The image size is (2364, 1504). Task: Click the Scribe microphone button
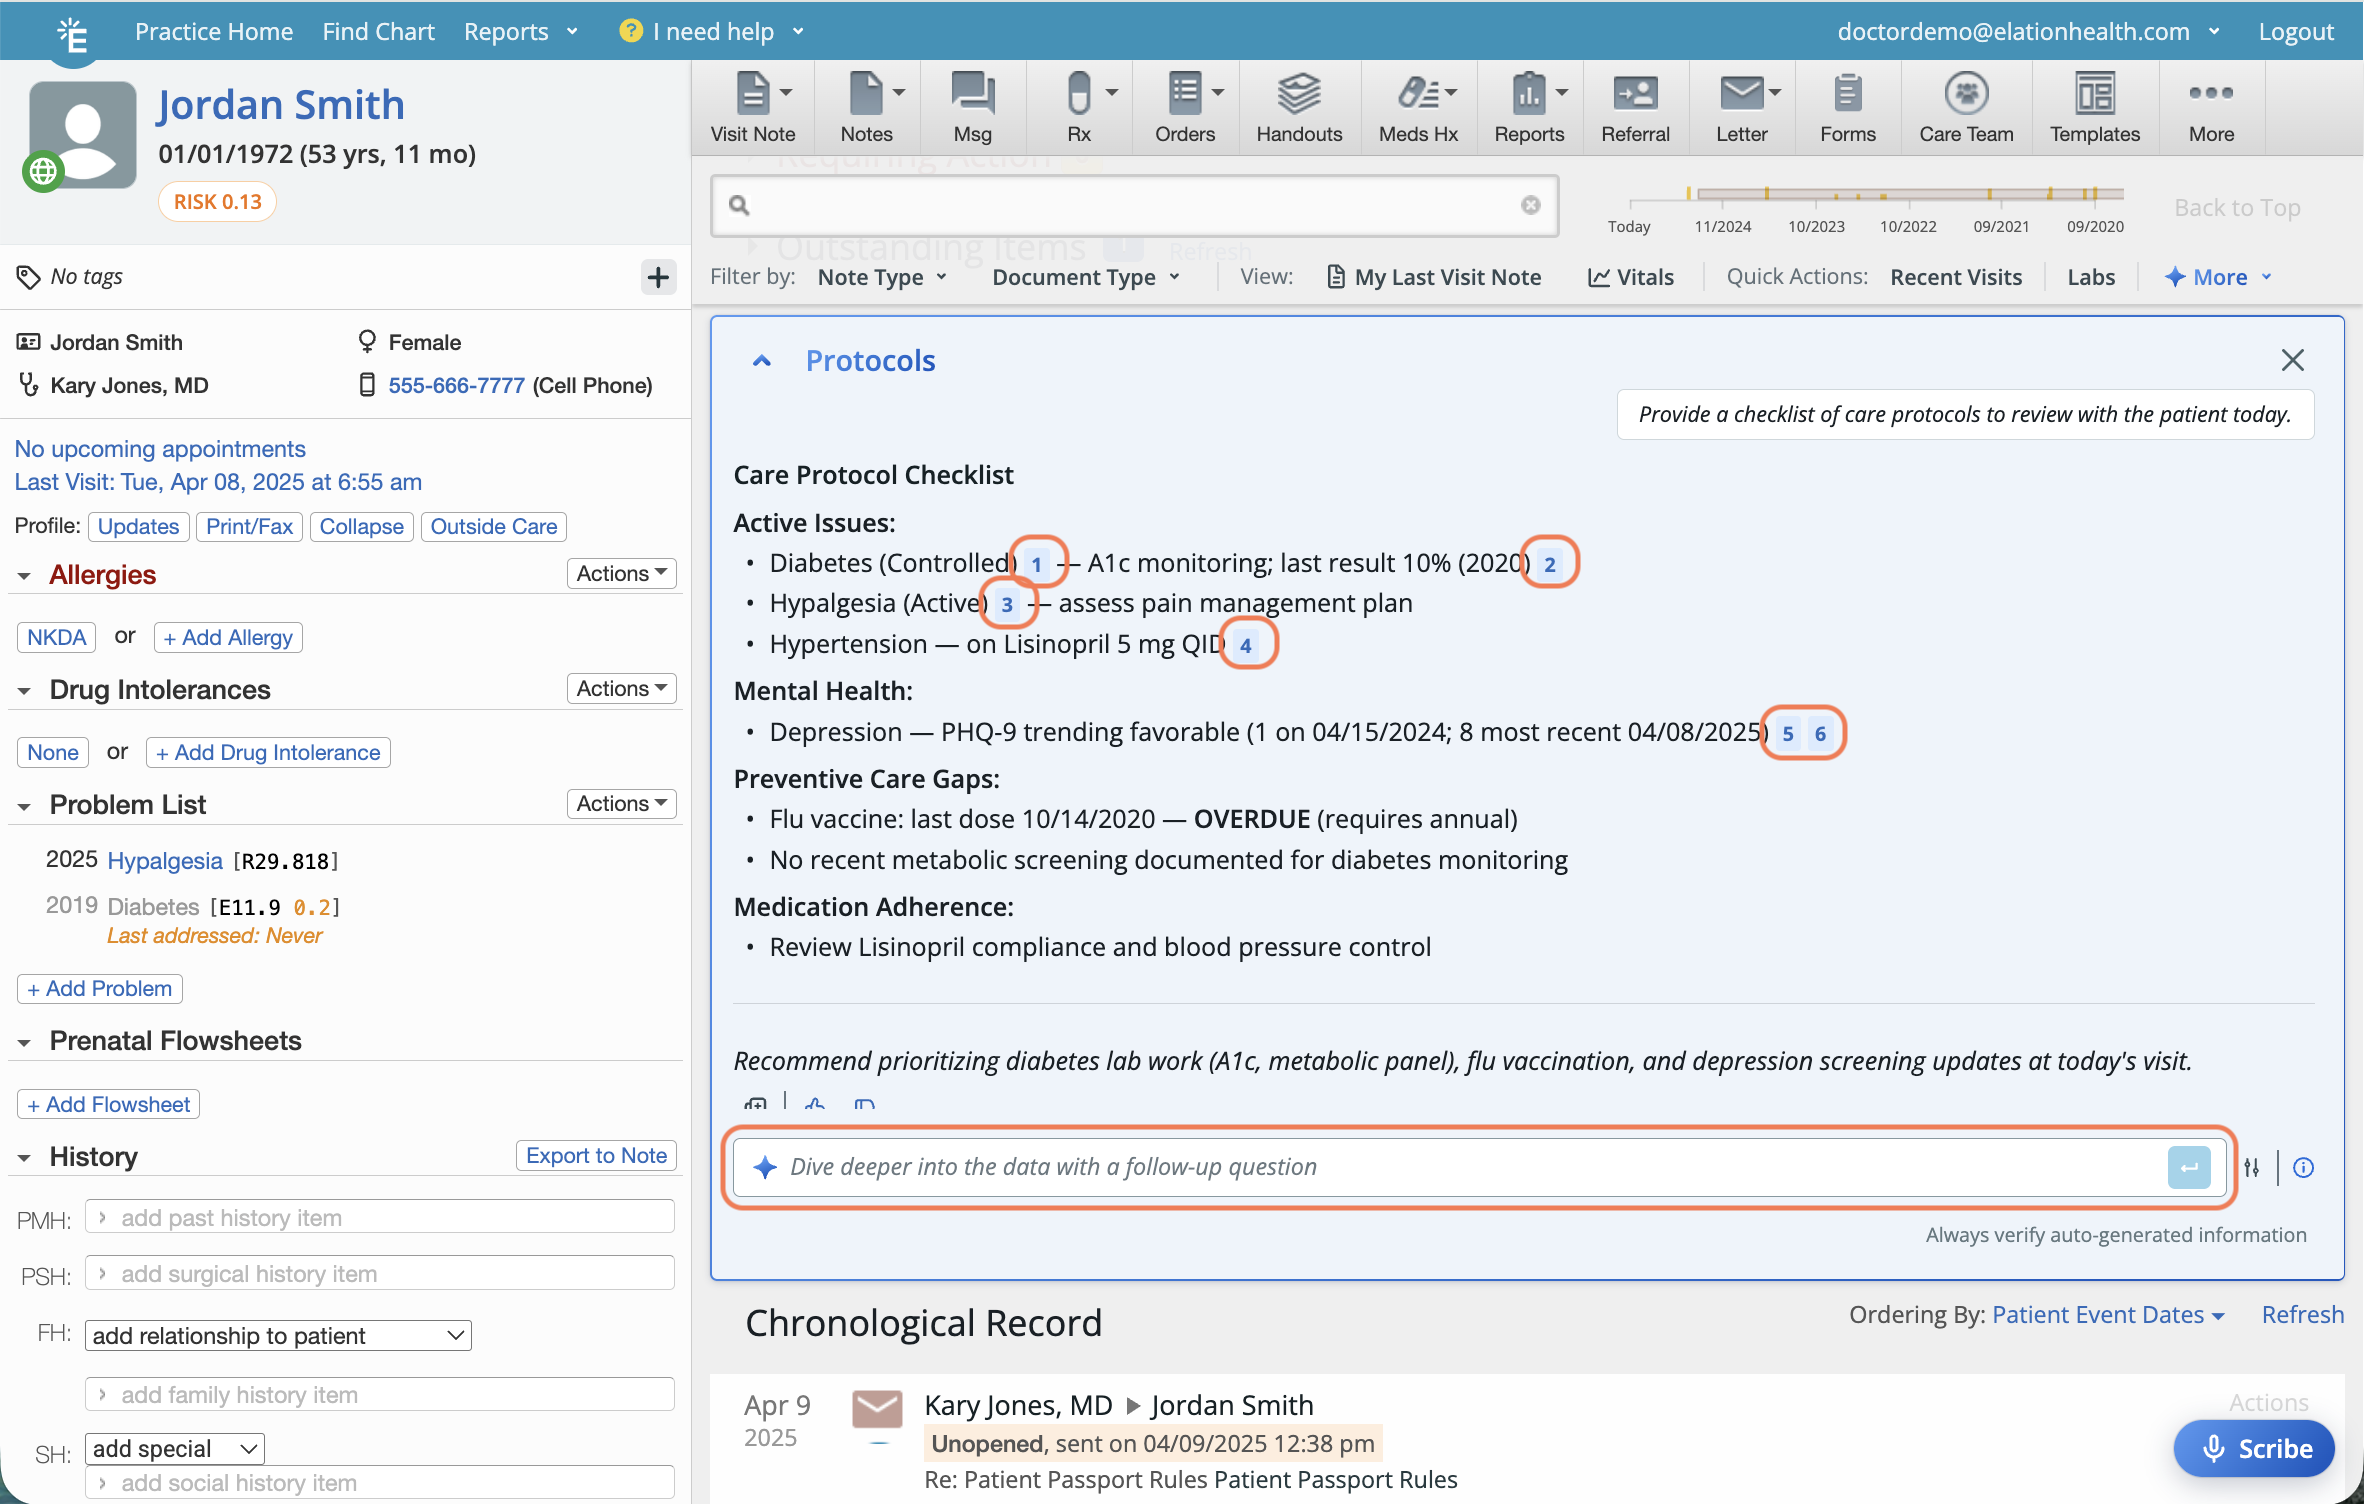2253,1448
